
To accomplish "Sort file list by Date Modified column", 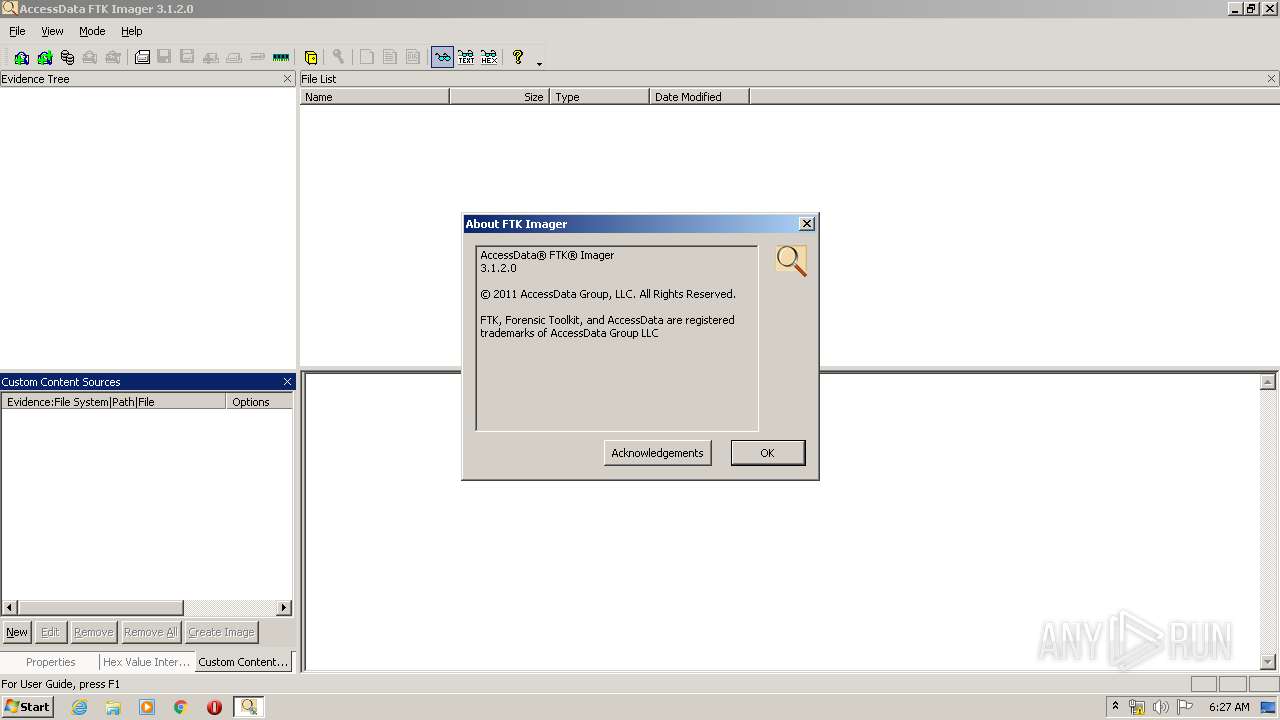I will [x=700, y=97].
